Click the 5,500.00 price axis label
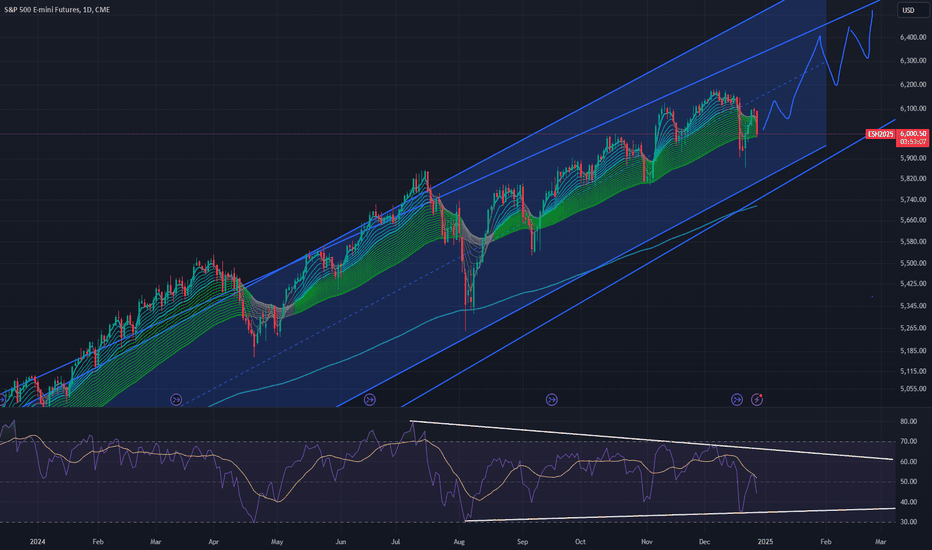The width and height of the screenshot is (932, 550). 913,263
